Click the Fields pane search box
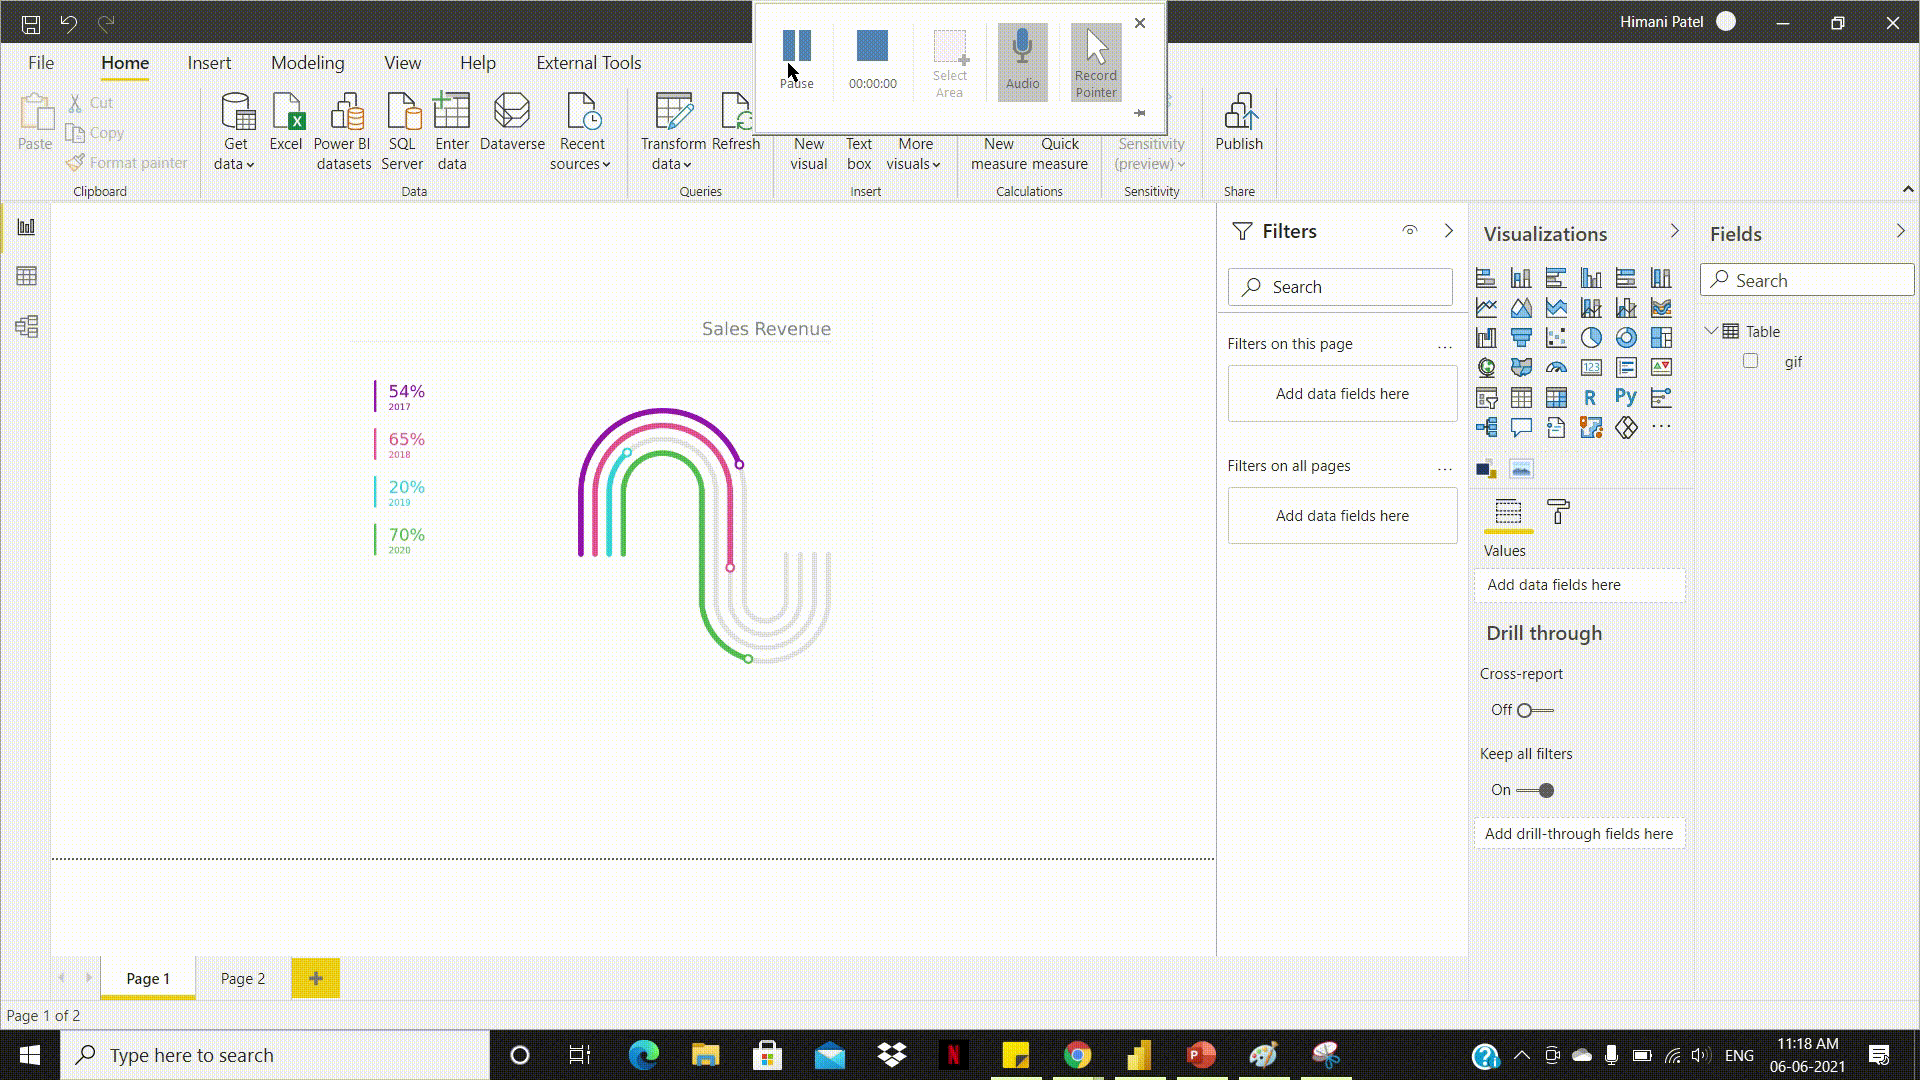The image size is (1920, 1080). tap(1807, 280)
